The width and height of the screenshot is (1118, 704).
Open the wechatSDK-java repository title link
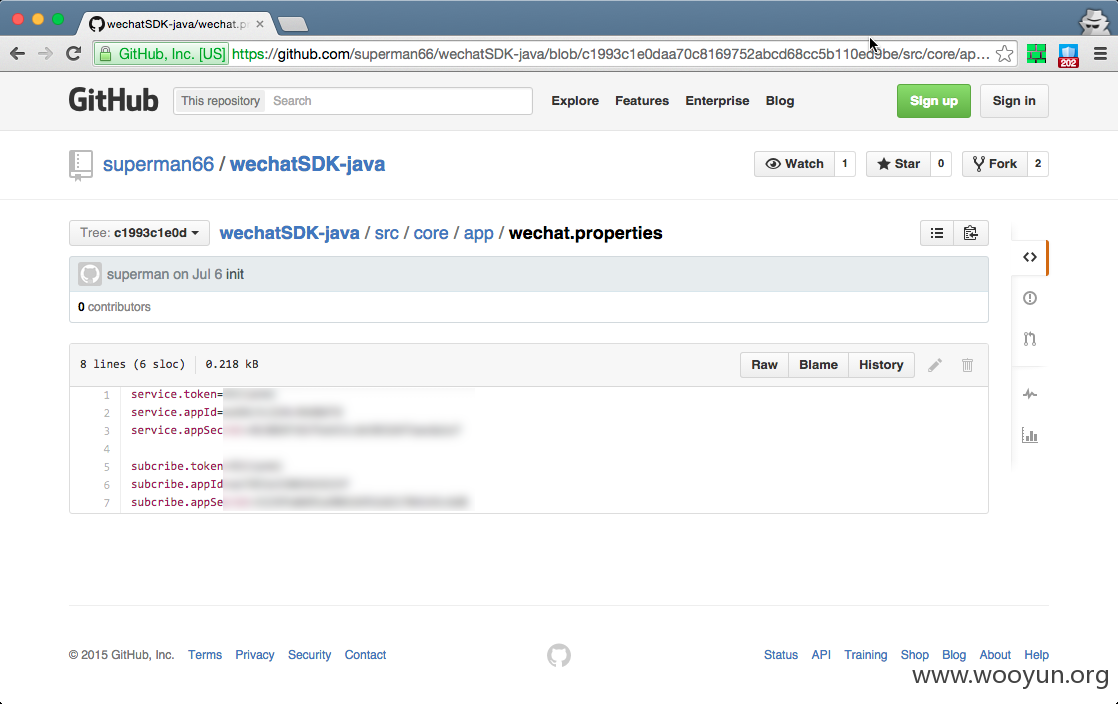(x=307, y=164)
